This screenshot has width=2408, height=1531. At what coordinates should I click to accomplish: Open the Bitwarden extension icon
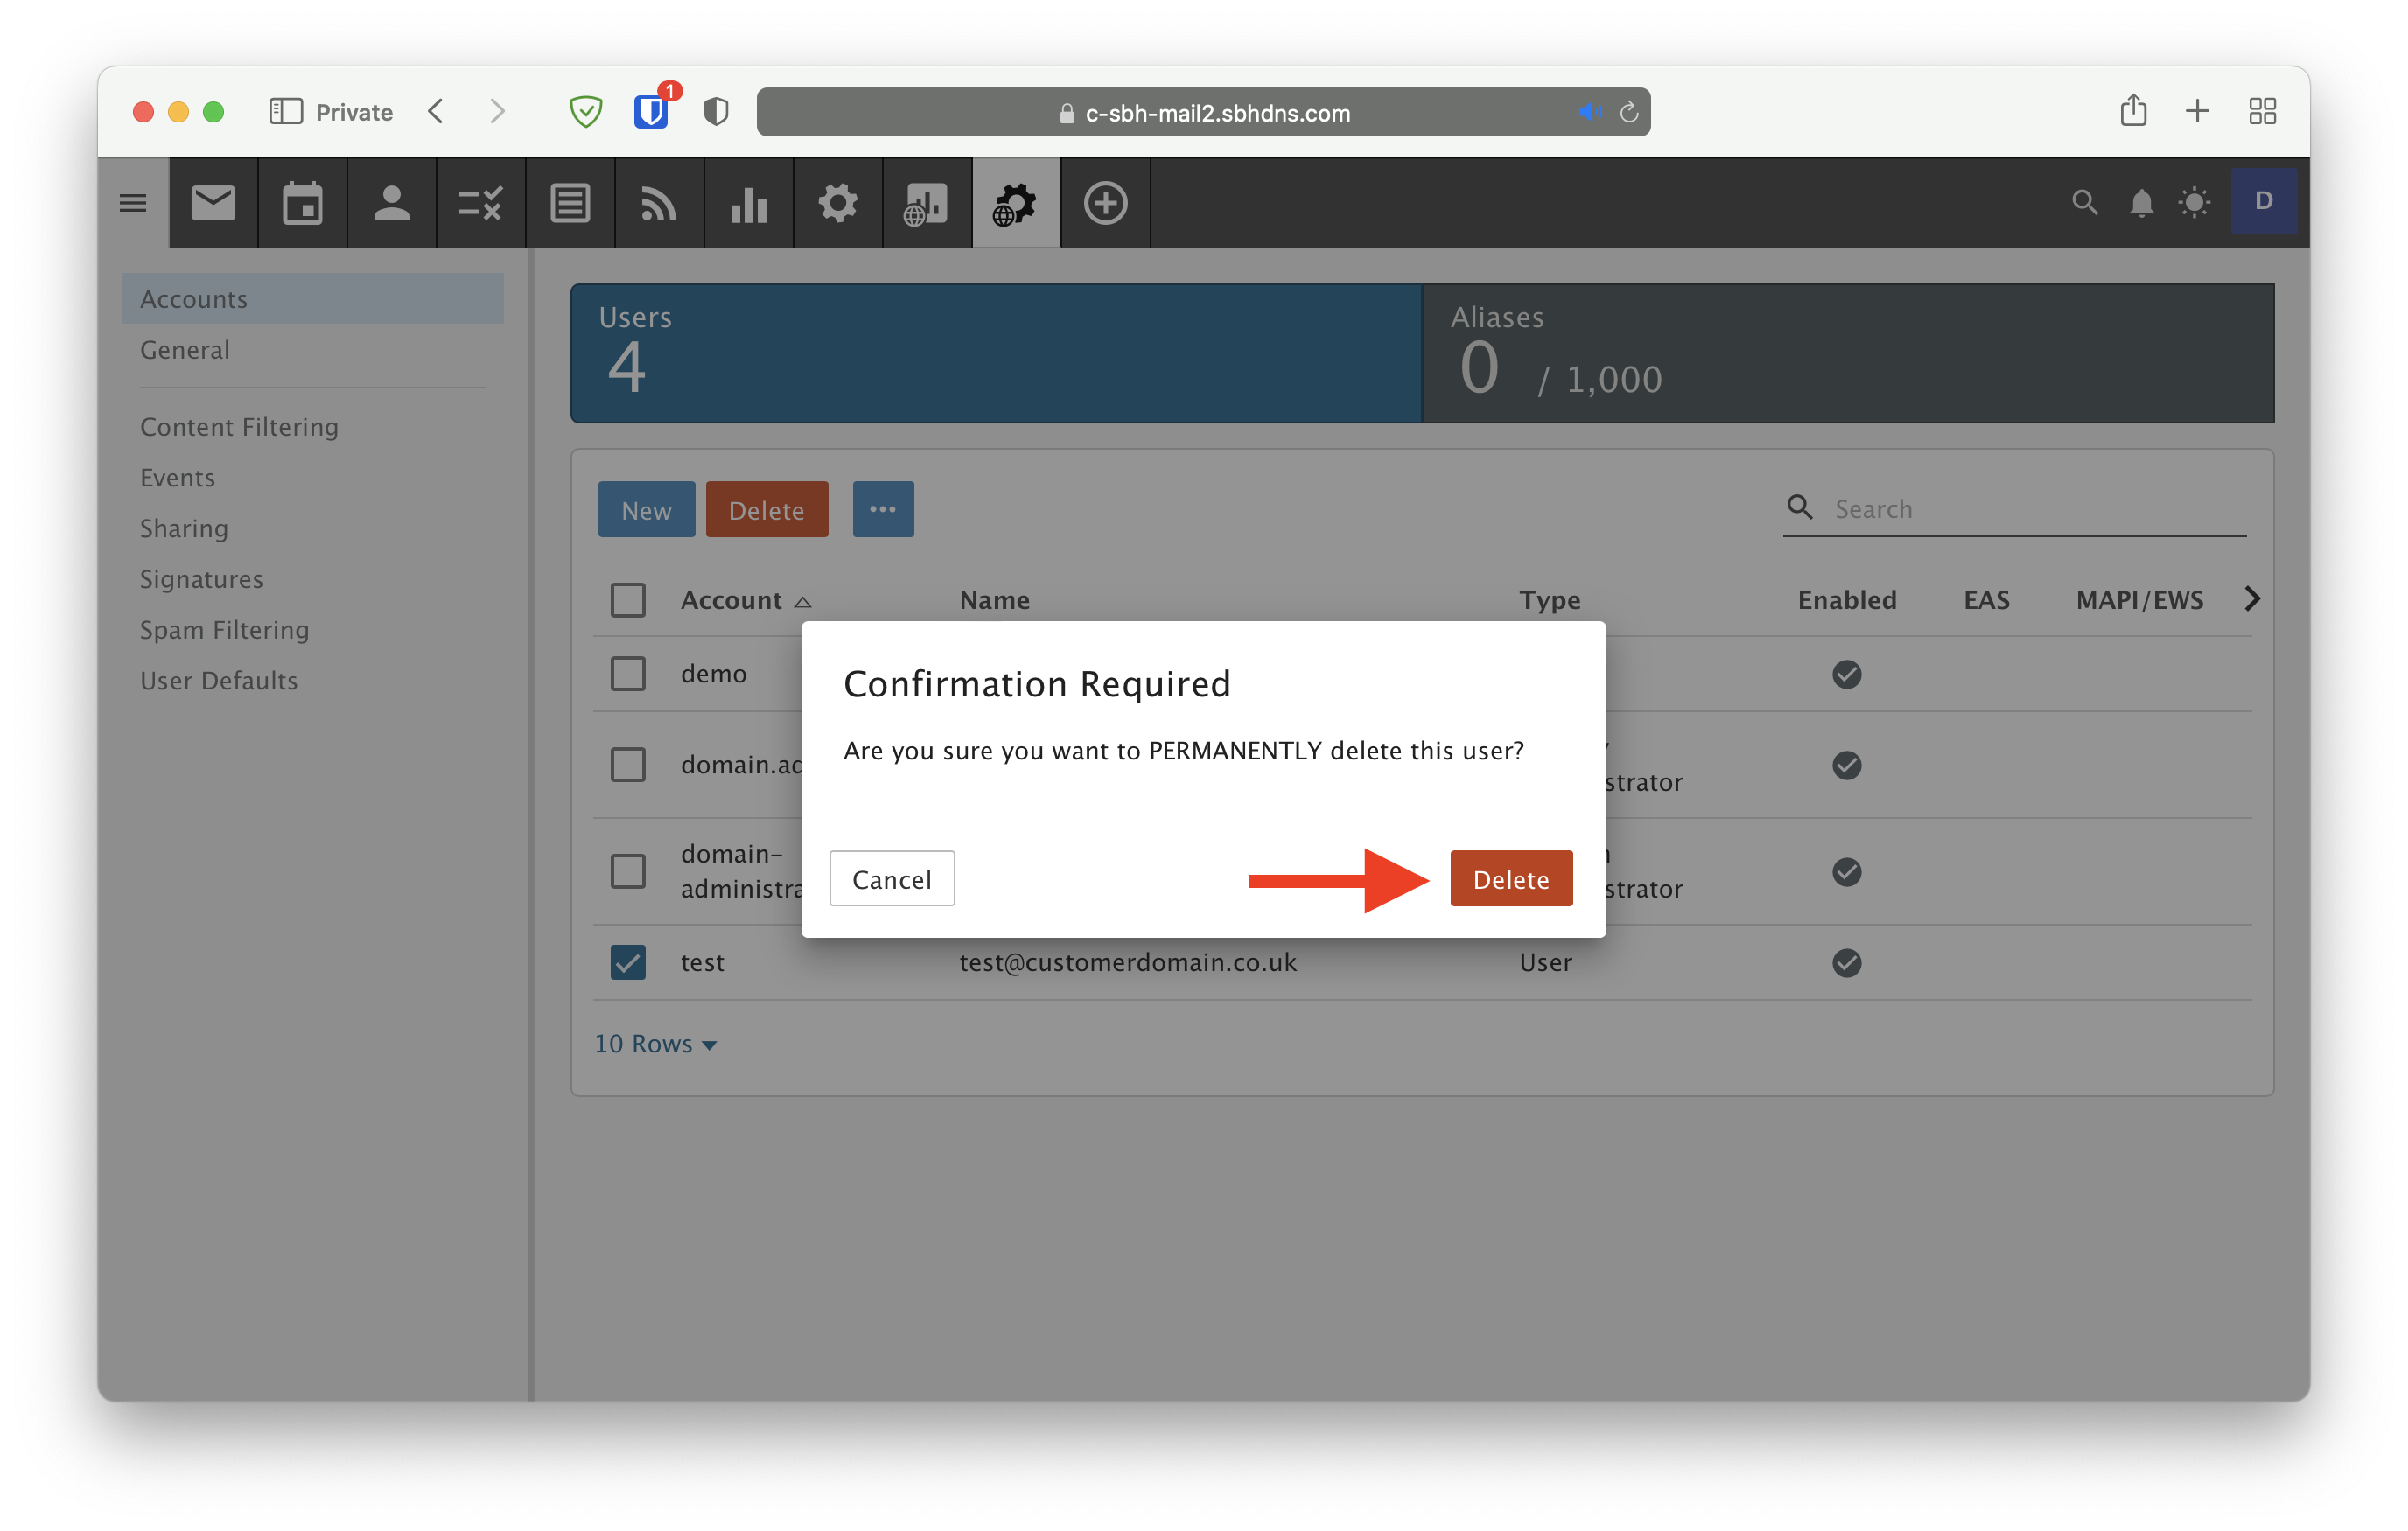pyautogui.click(x=651, y=111)
